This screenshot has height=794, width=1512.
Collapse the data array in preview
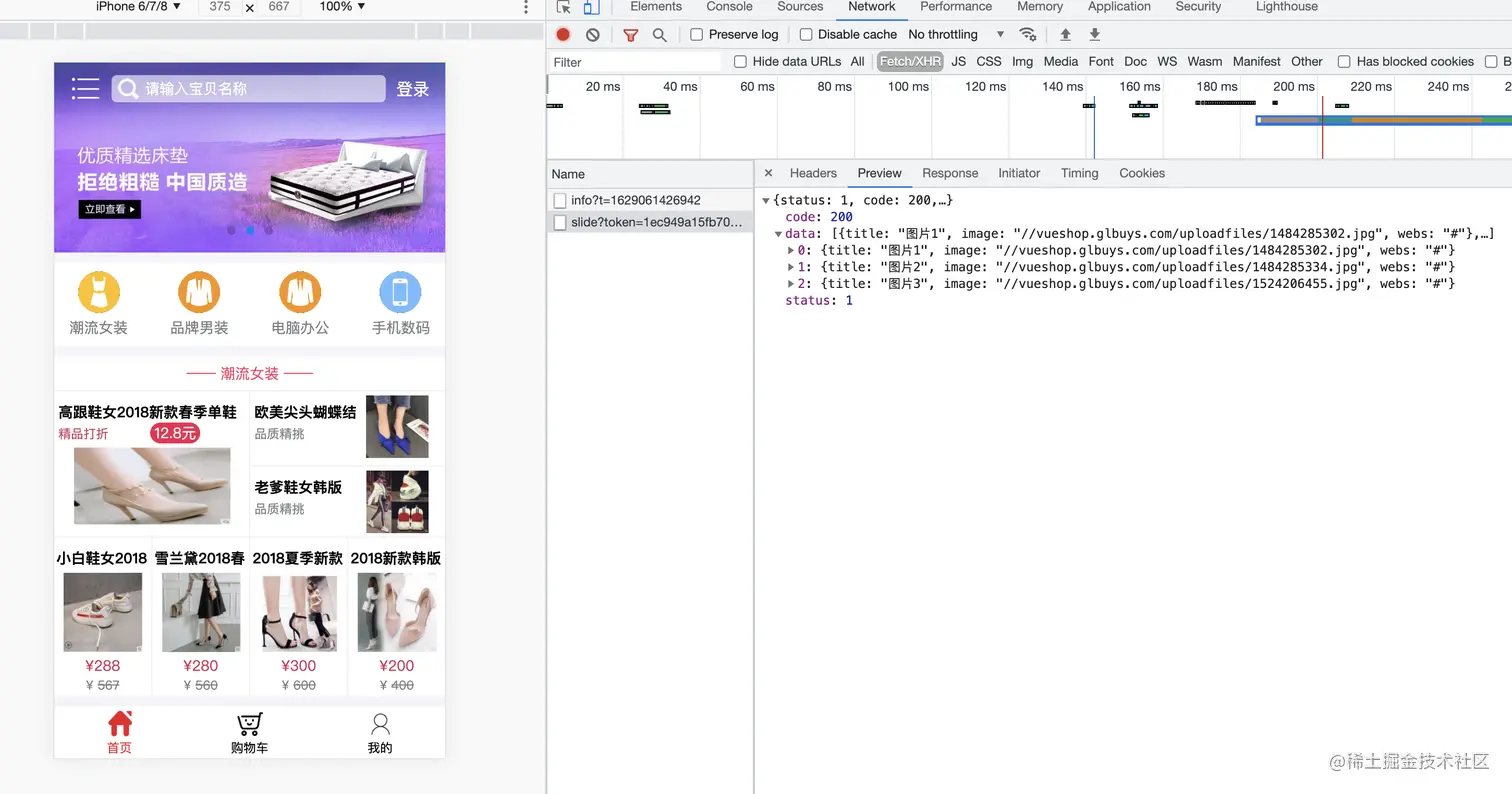(x=778, y=234)
